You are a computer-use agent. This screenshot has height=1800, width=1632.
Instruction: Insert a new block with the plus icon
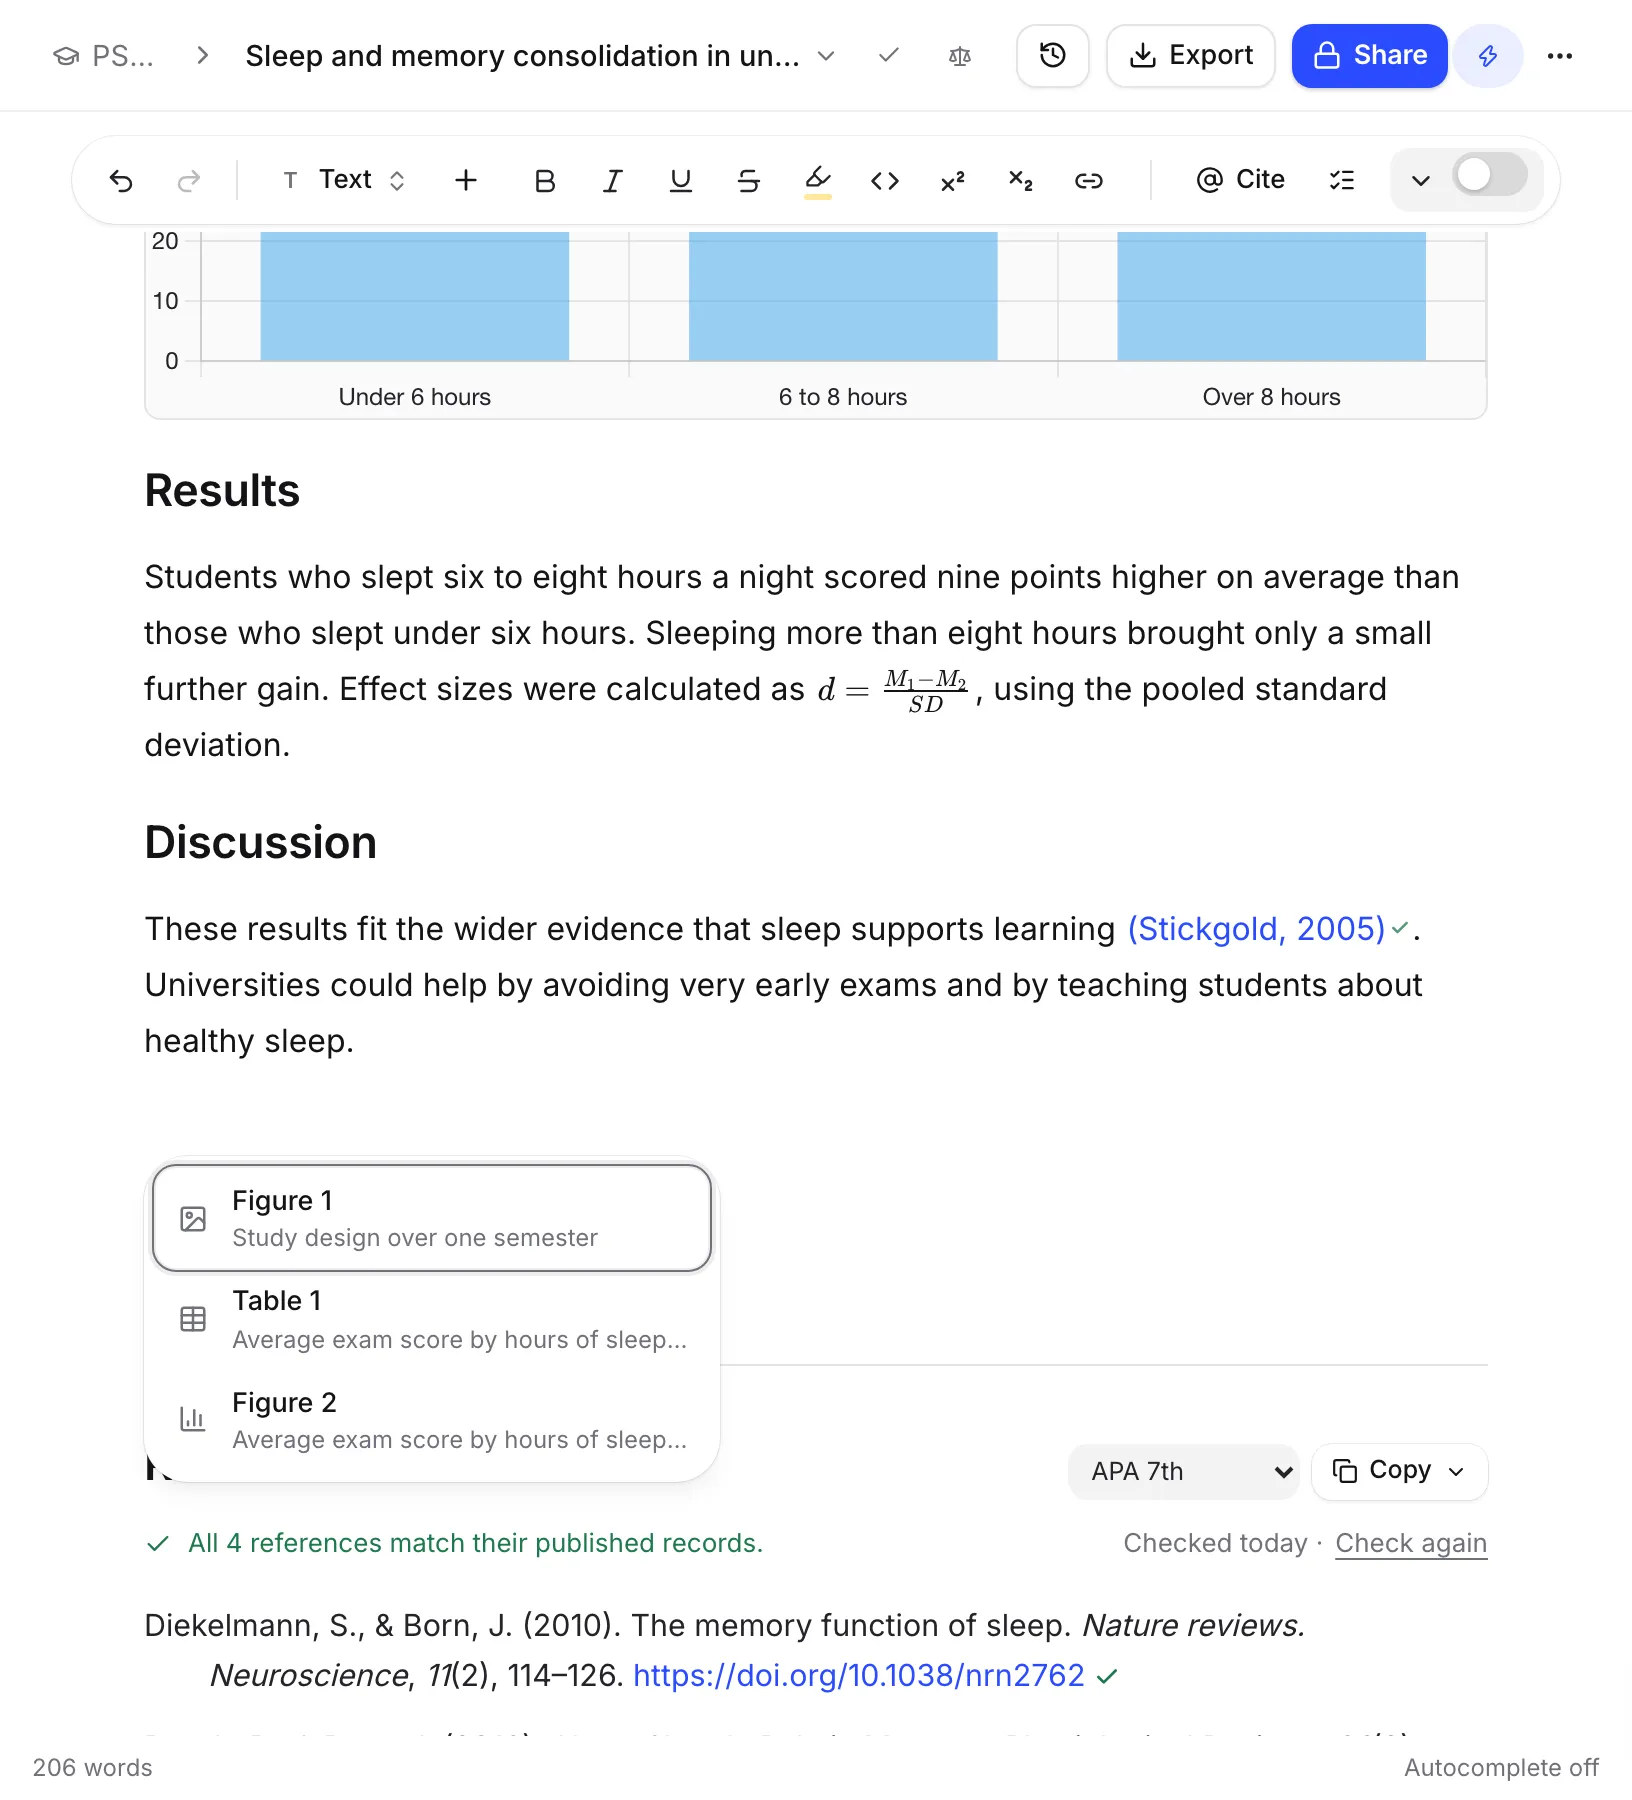pos(466,181)
